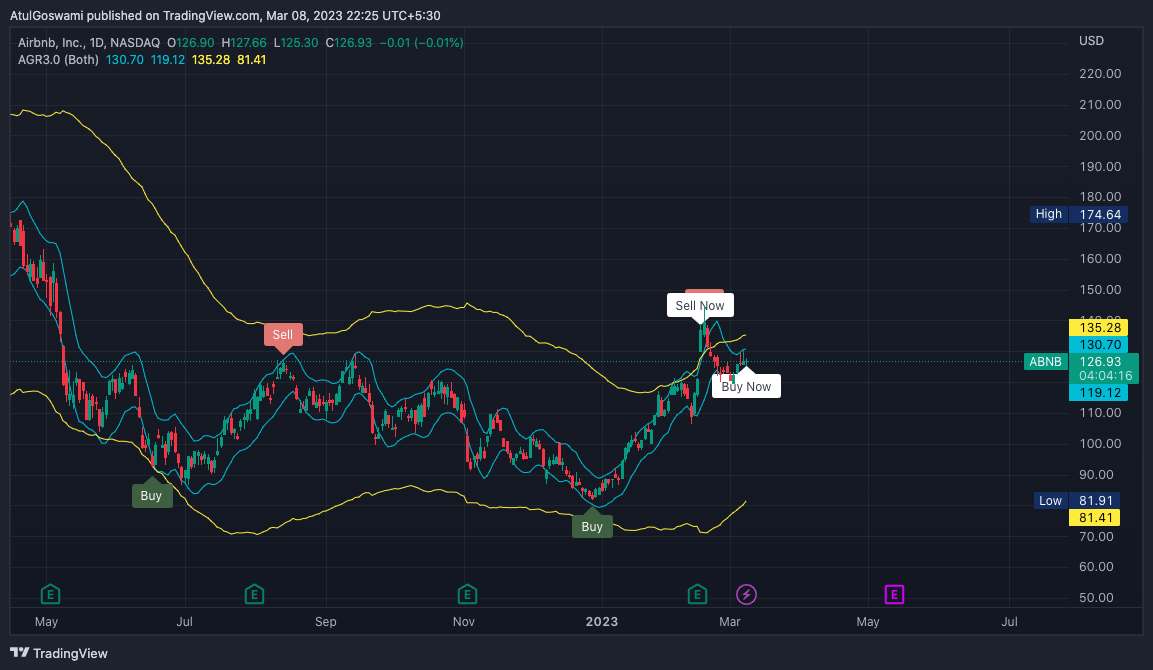Click the yellow 81.41 axis price label

[1095, 518]
